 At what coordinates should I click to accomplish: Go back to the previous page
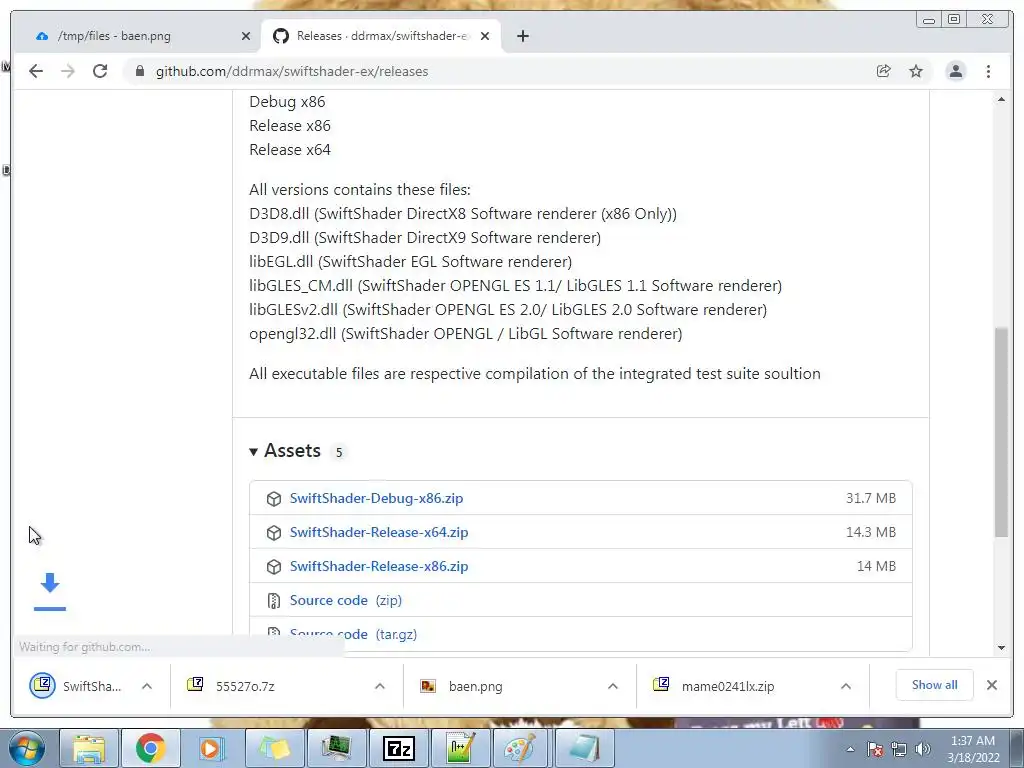36,71
